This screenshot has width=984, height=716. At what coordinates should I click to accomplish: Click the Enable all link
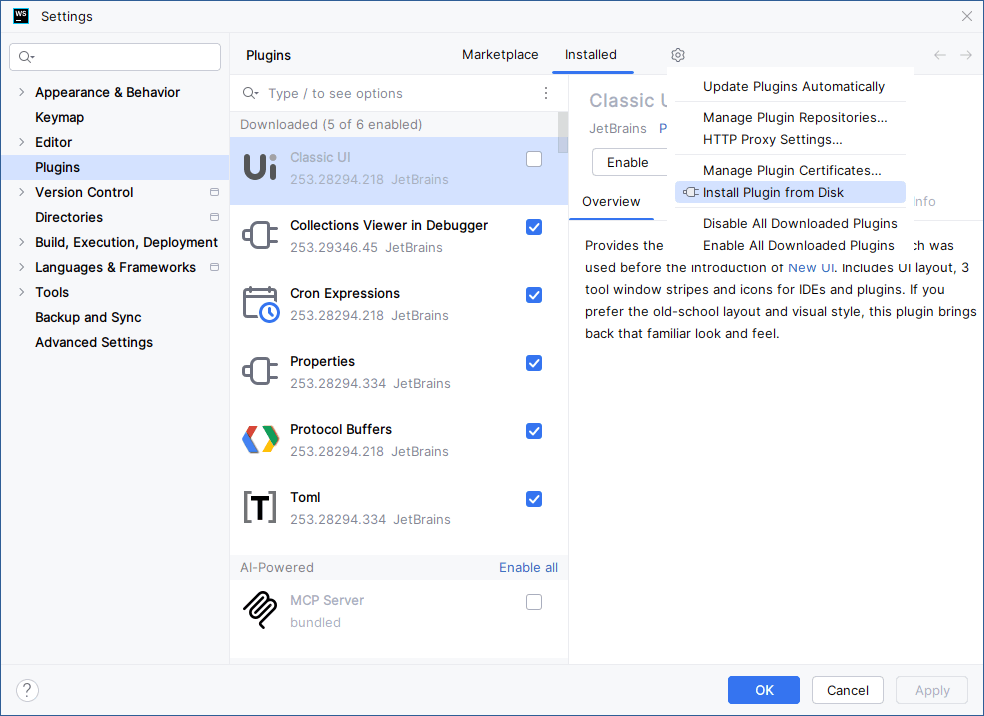click(x=528, y=567)
